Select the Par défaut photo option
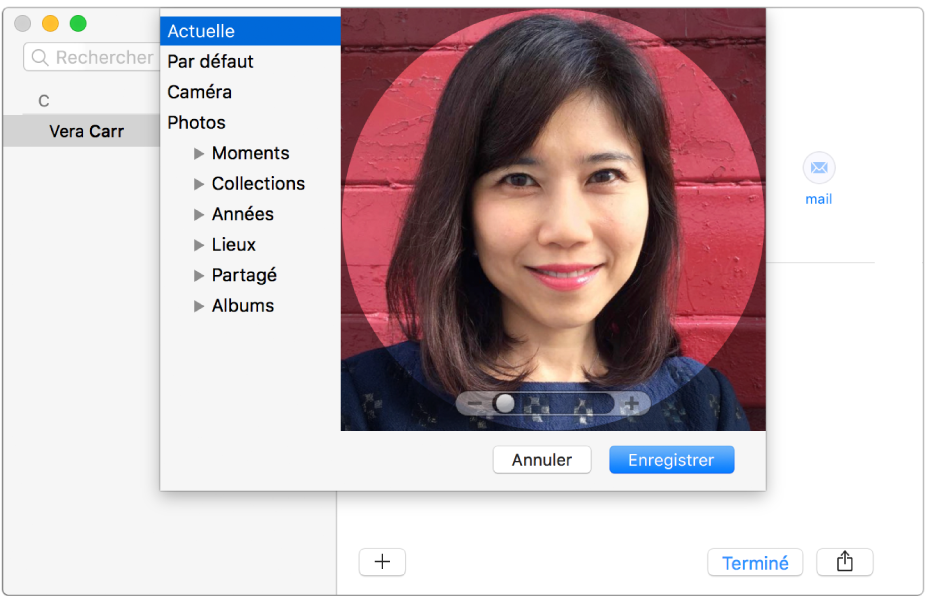This screenshot has height=596, width=931. [x=210, y=60]
